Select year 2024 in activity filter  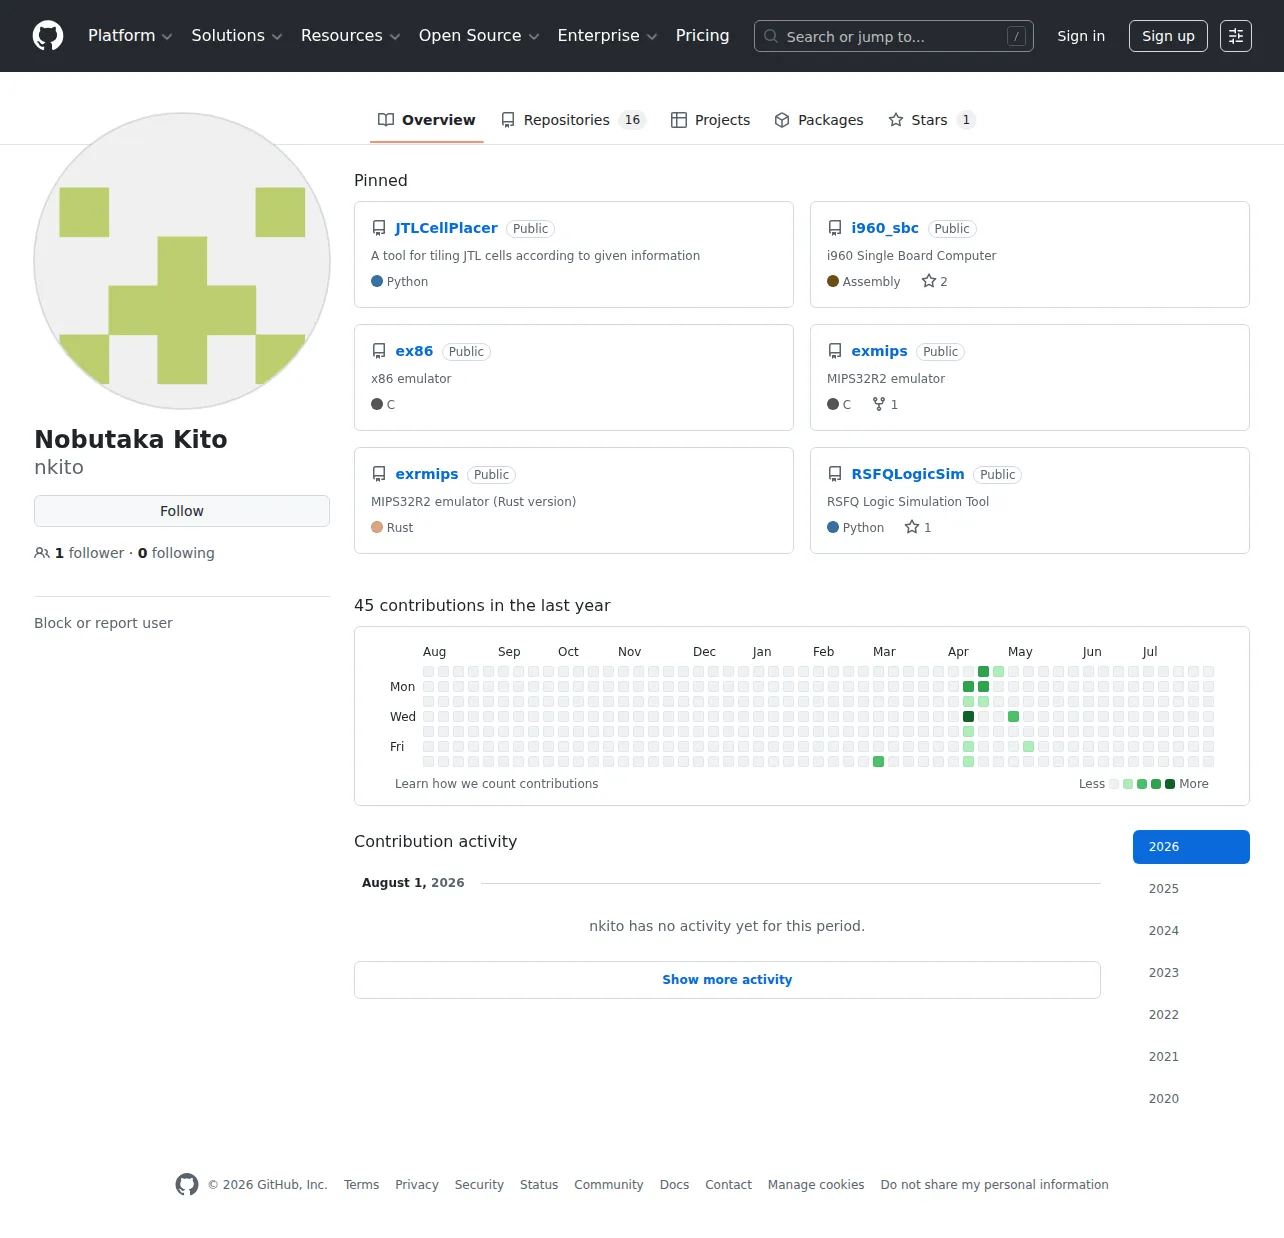coord(1191,931)
